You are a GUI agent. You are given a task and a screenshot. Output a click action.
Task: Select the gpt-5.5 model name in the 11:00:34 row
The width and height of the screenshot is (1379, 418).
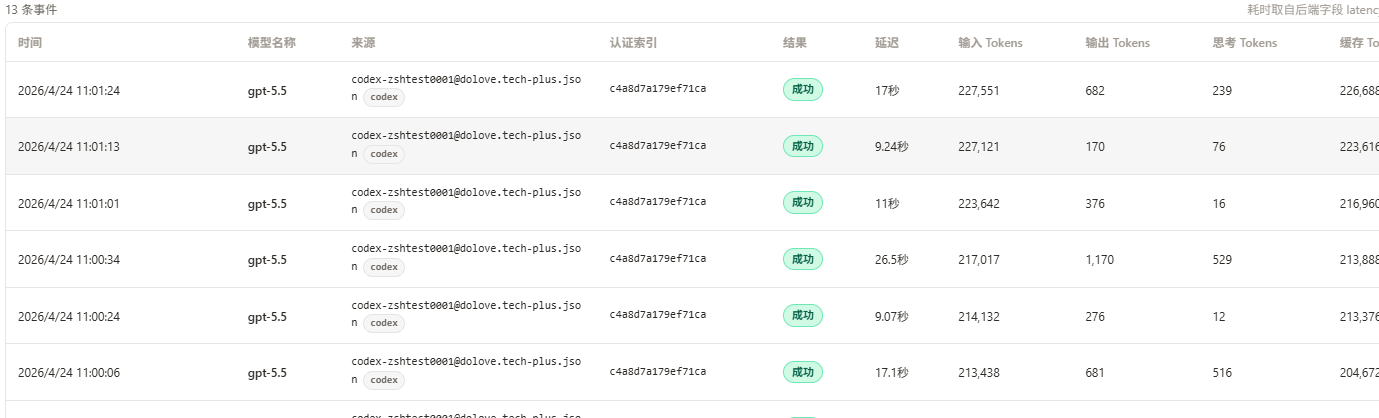click(x=267, y=260)
